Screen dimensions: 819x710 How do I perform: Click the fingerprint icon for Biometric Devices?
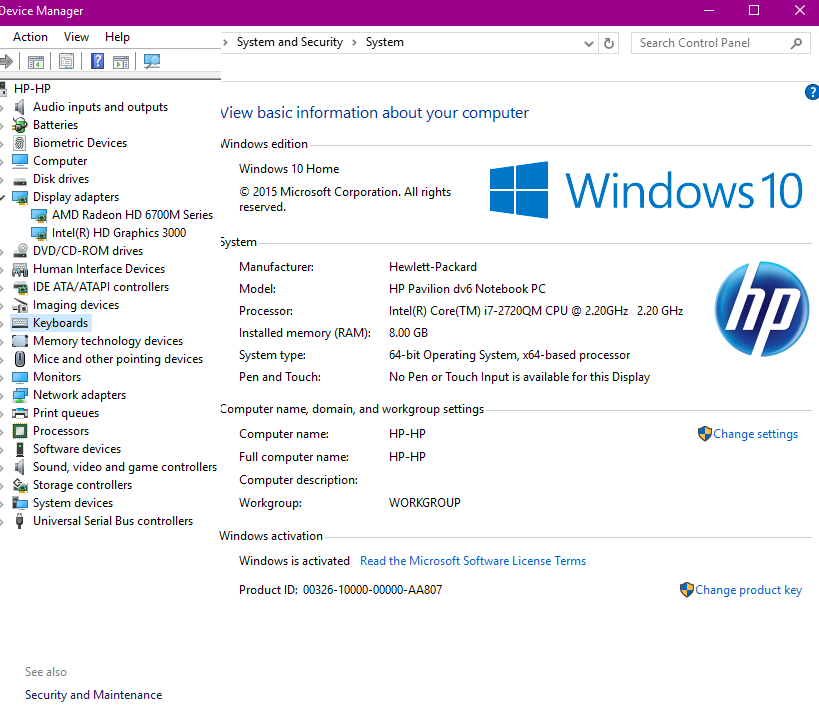tap(20, 143)
